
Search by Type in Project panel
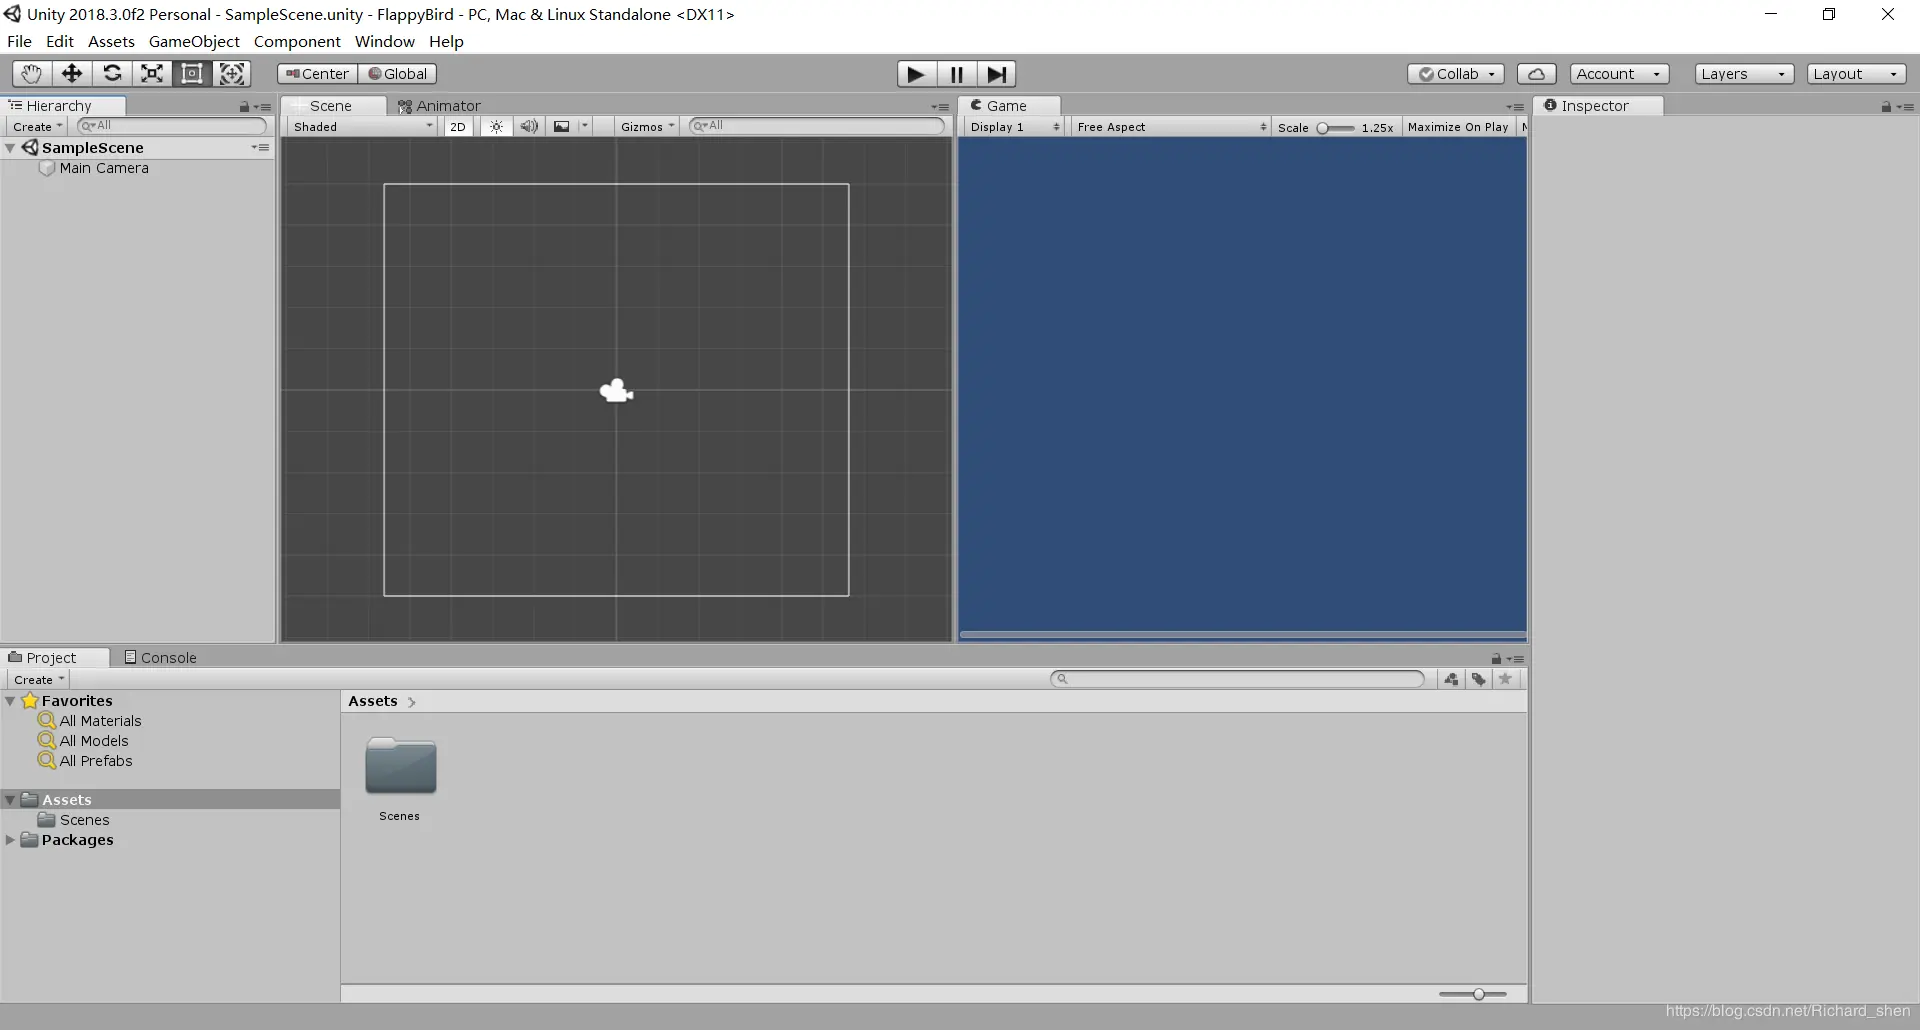click(1452, 680)
